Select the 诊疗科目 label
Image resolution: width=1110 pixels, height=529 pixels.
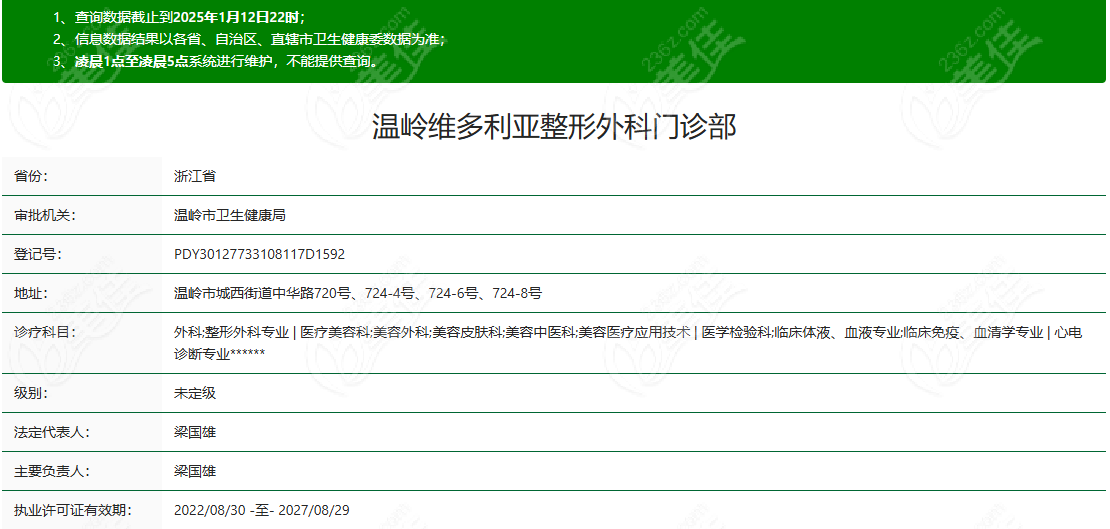click(45, 332)
